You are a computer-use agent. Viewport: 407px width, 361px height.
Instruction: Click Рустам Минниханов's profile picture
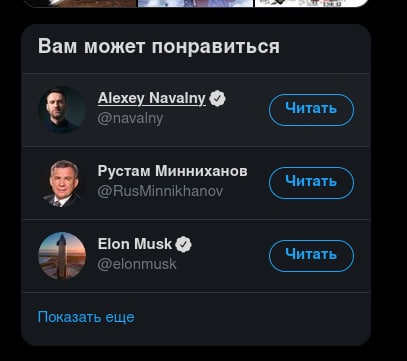[x=62, y=183]
